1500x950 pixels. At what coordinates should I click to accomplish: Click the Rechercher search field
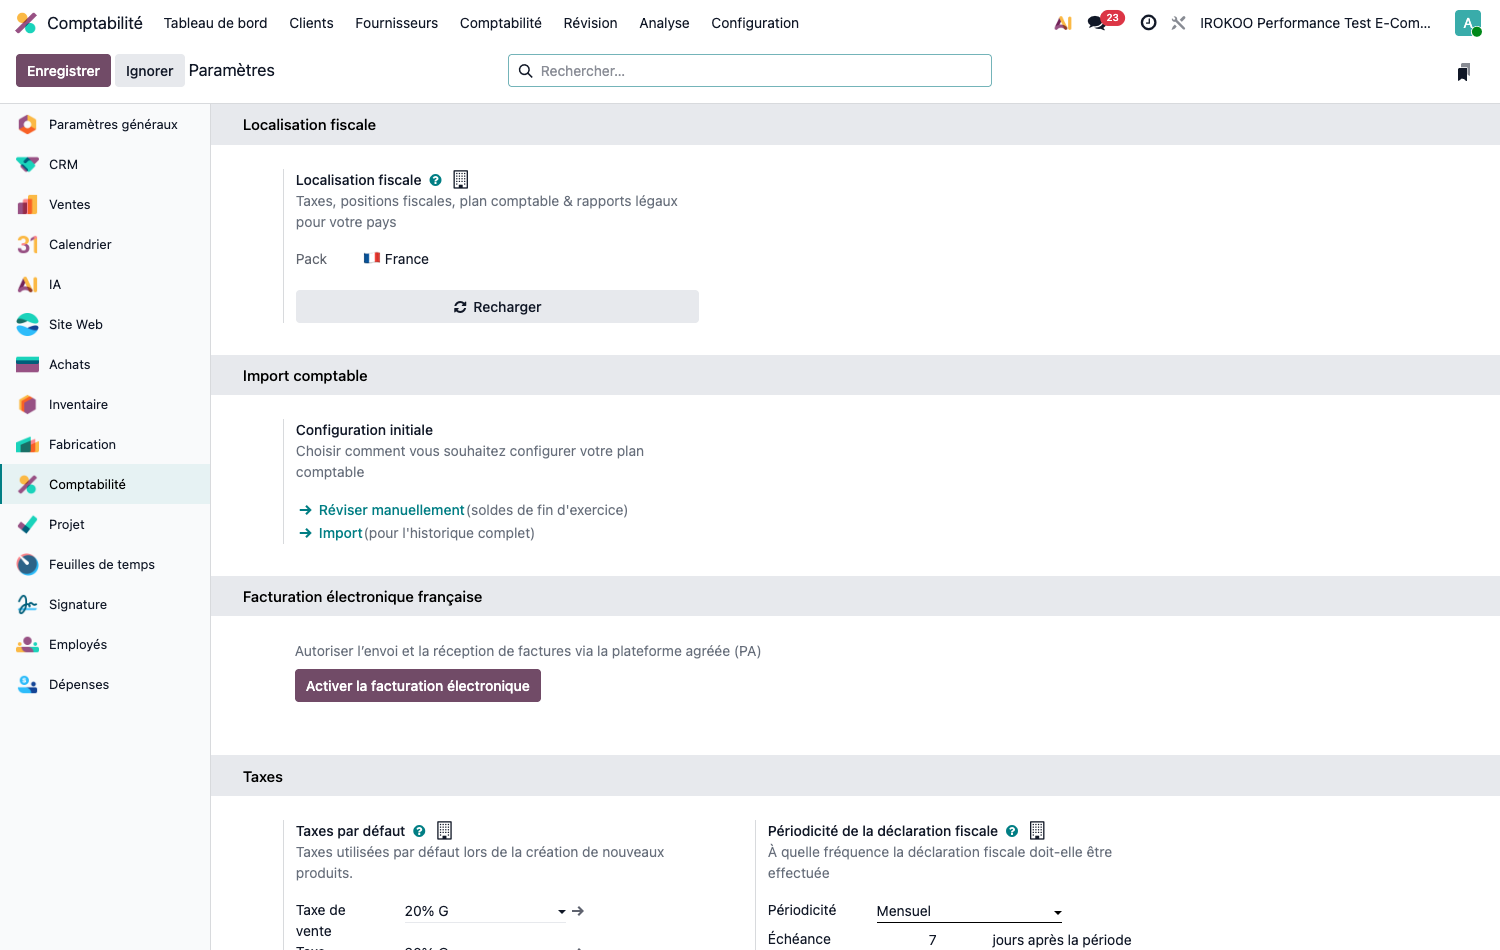tap(750, 71)
